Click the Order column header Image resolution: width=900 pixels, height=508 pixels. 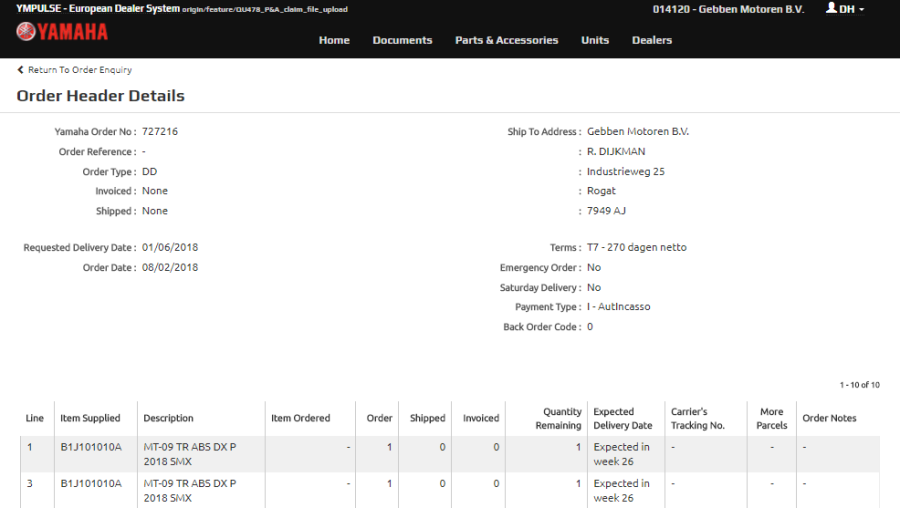point(379,418)
